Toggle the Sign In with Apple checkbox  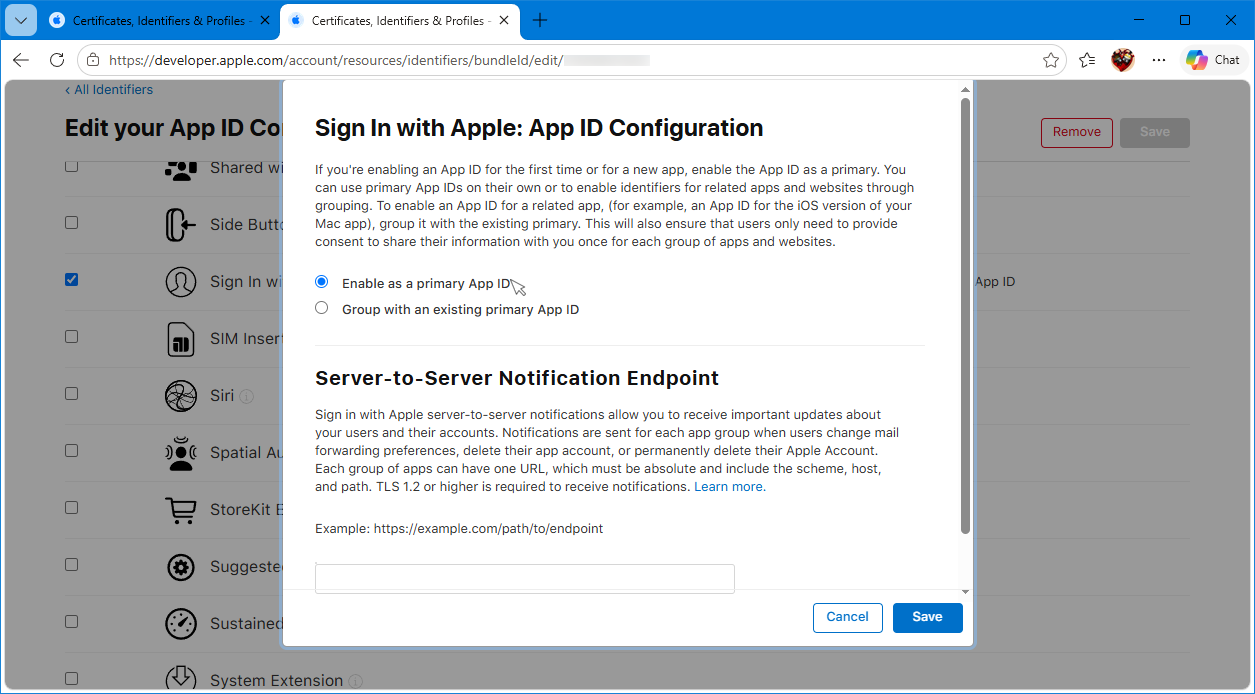pyautogui.click(x=71, y=280)
